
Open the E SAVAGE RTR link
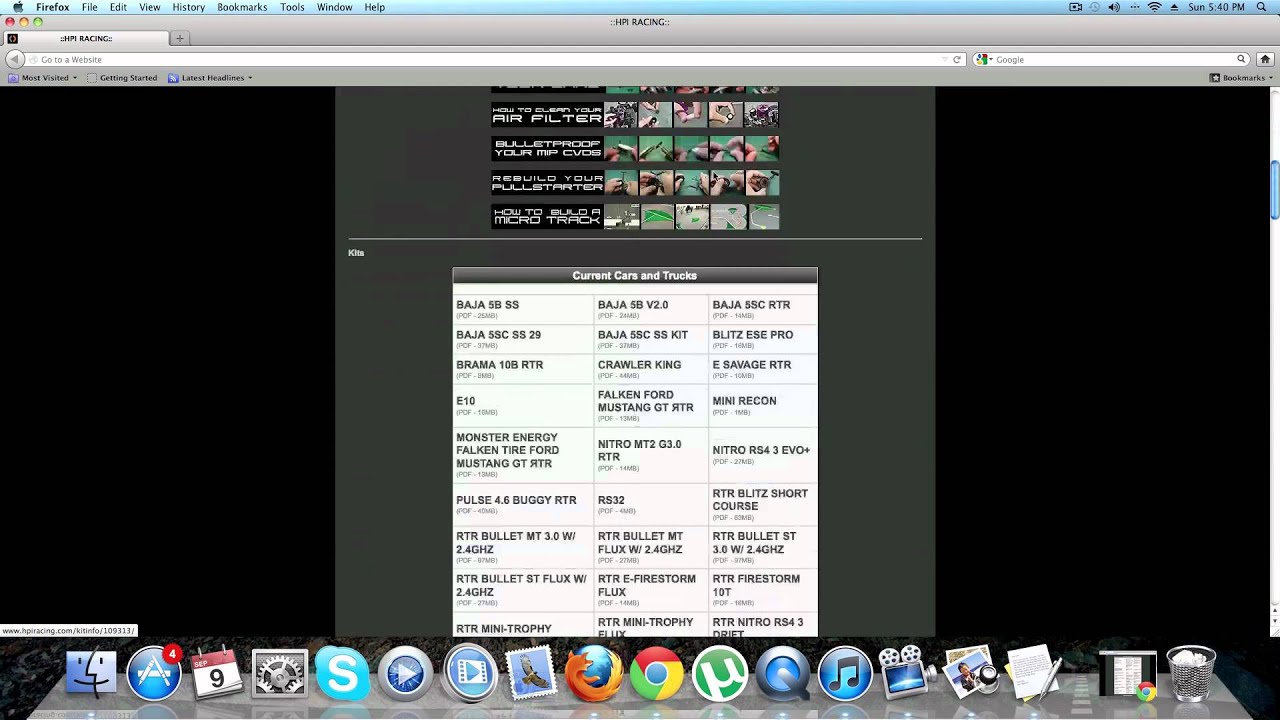pyautogui.click(x=751, y=365)
